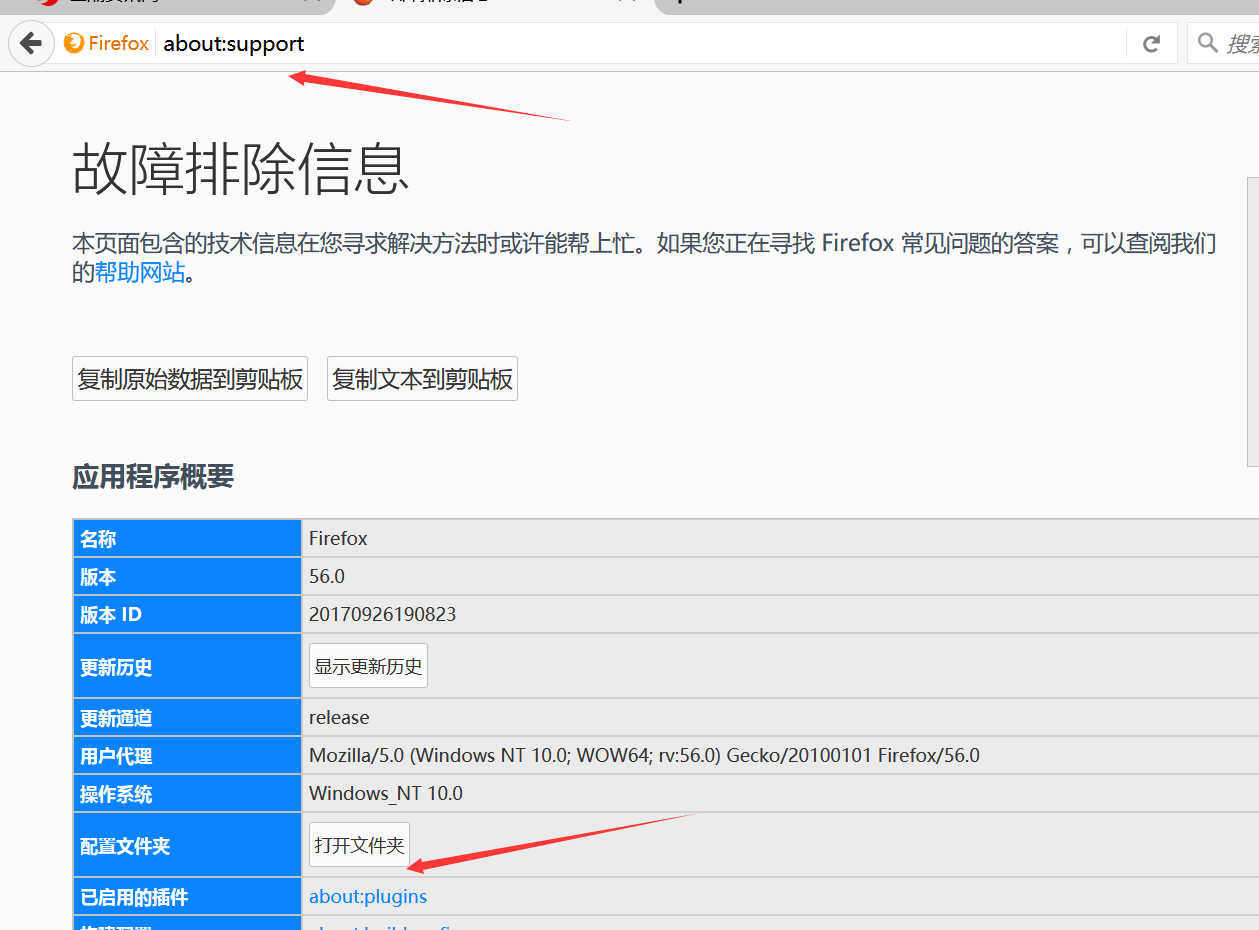Select the 更新通道 row header
The height and width of the screenshot is (930, 1259).
click(188, 717)
